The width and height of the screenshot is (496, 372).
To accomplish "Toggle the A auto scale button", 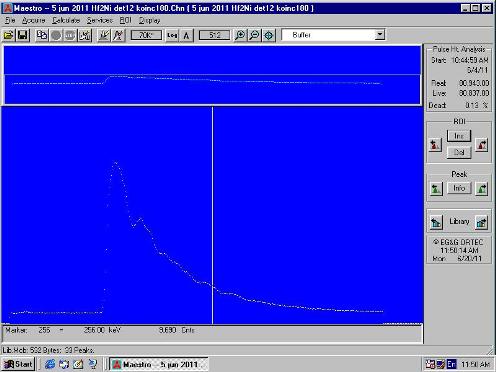I will (186, 35).
